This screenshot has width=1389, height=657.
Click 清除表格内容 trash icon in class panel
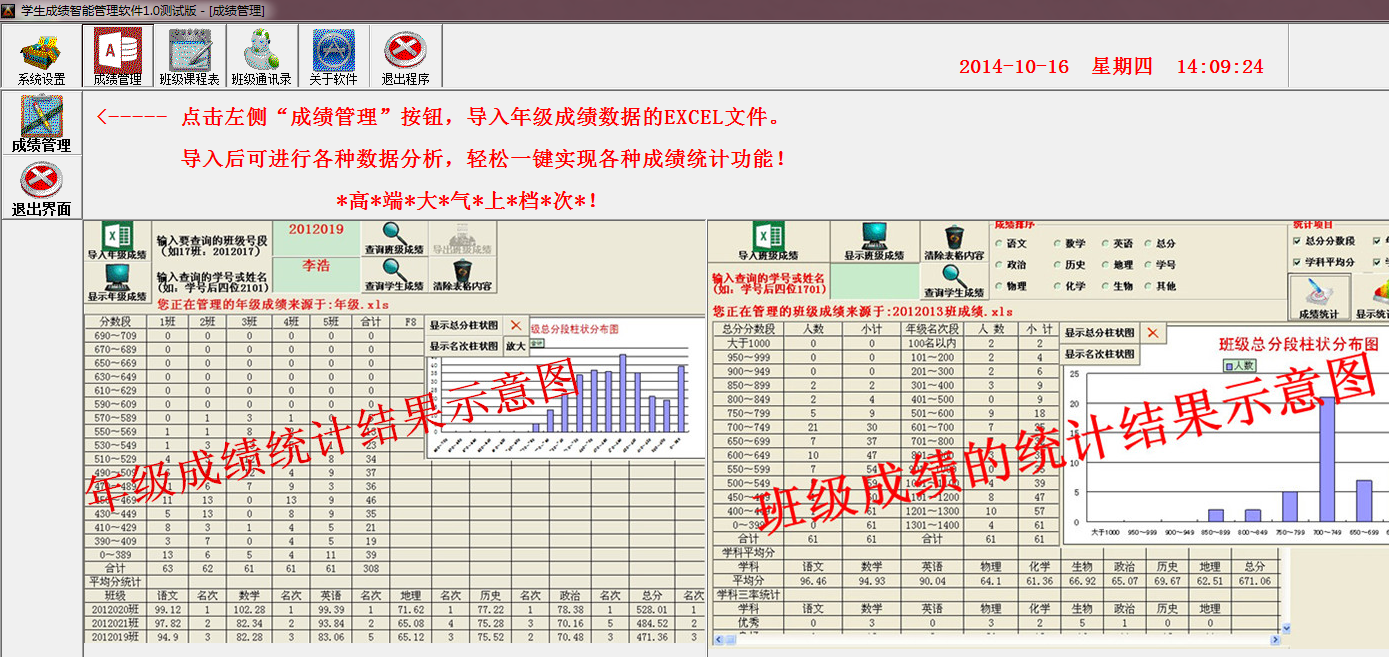(954, 242)
